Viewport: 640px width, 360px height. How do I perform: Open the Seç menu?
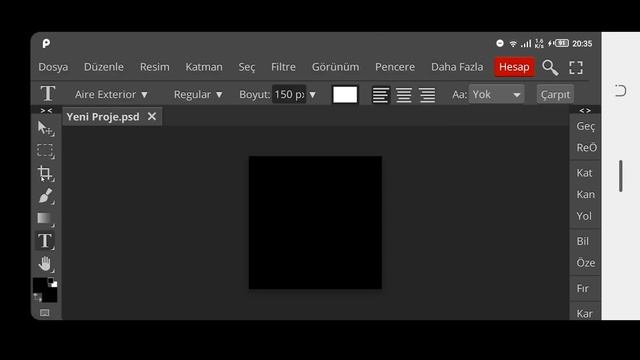pyautogui.click(x=247, y=67)
